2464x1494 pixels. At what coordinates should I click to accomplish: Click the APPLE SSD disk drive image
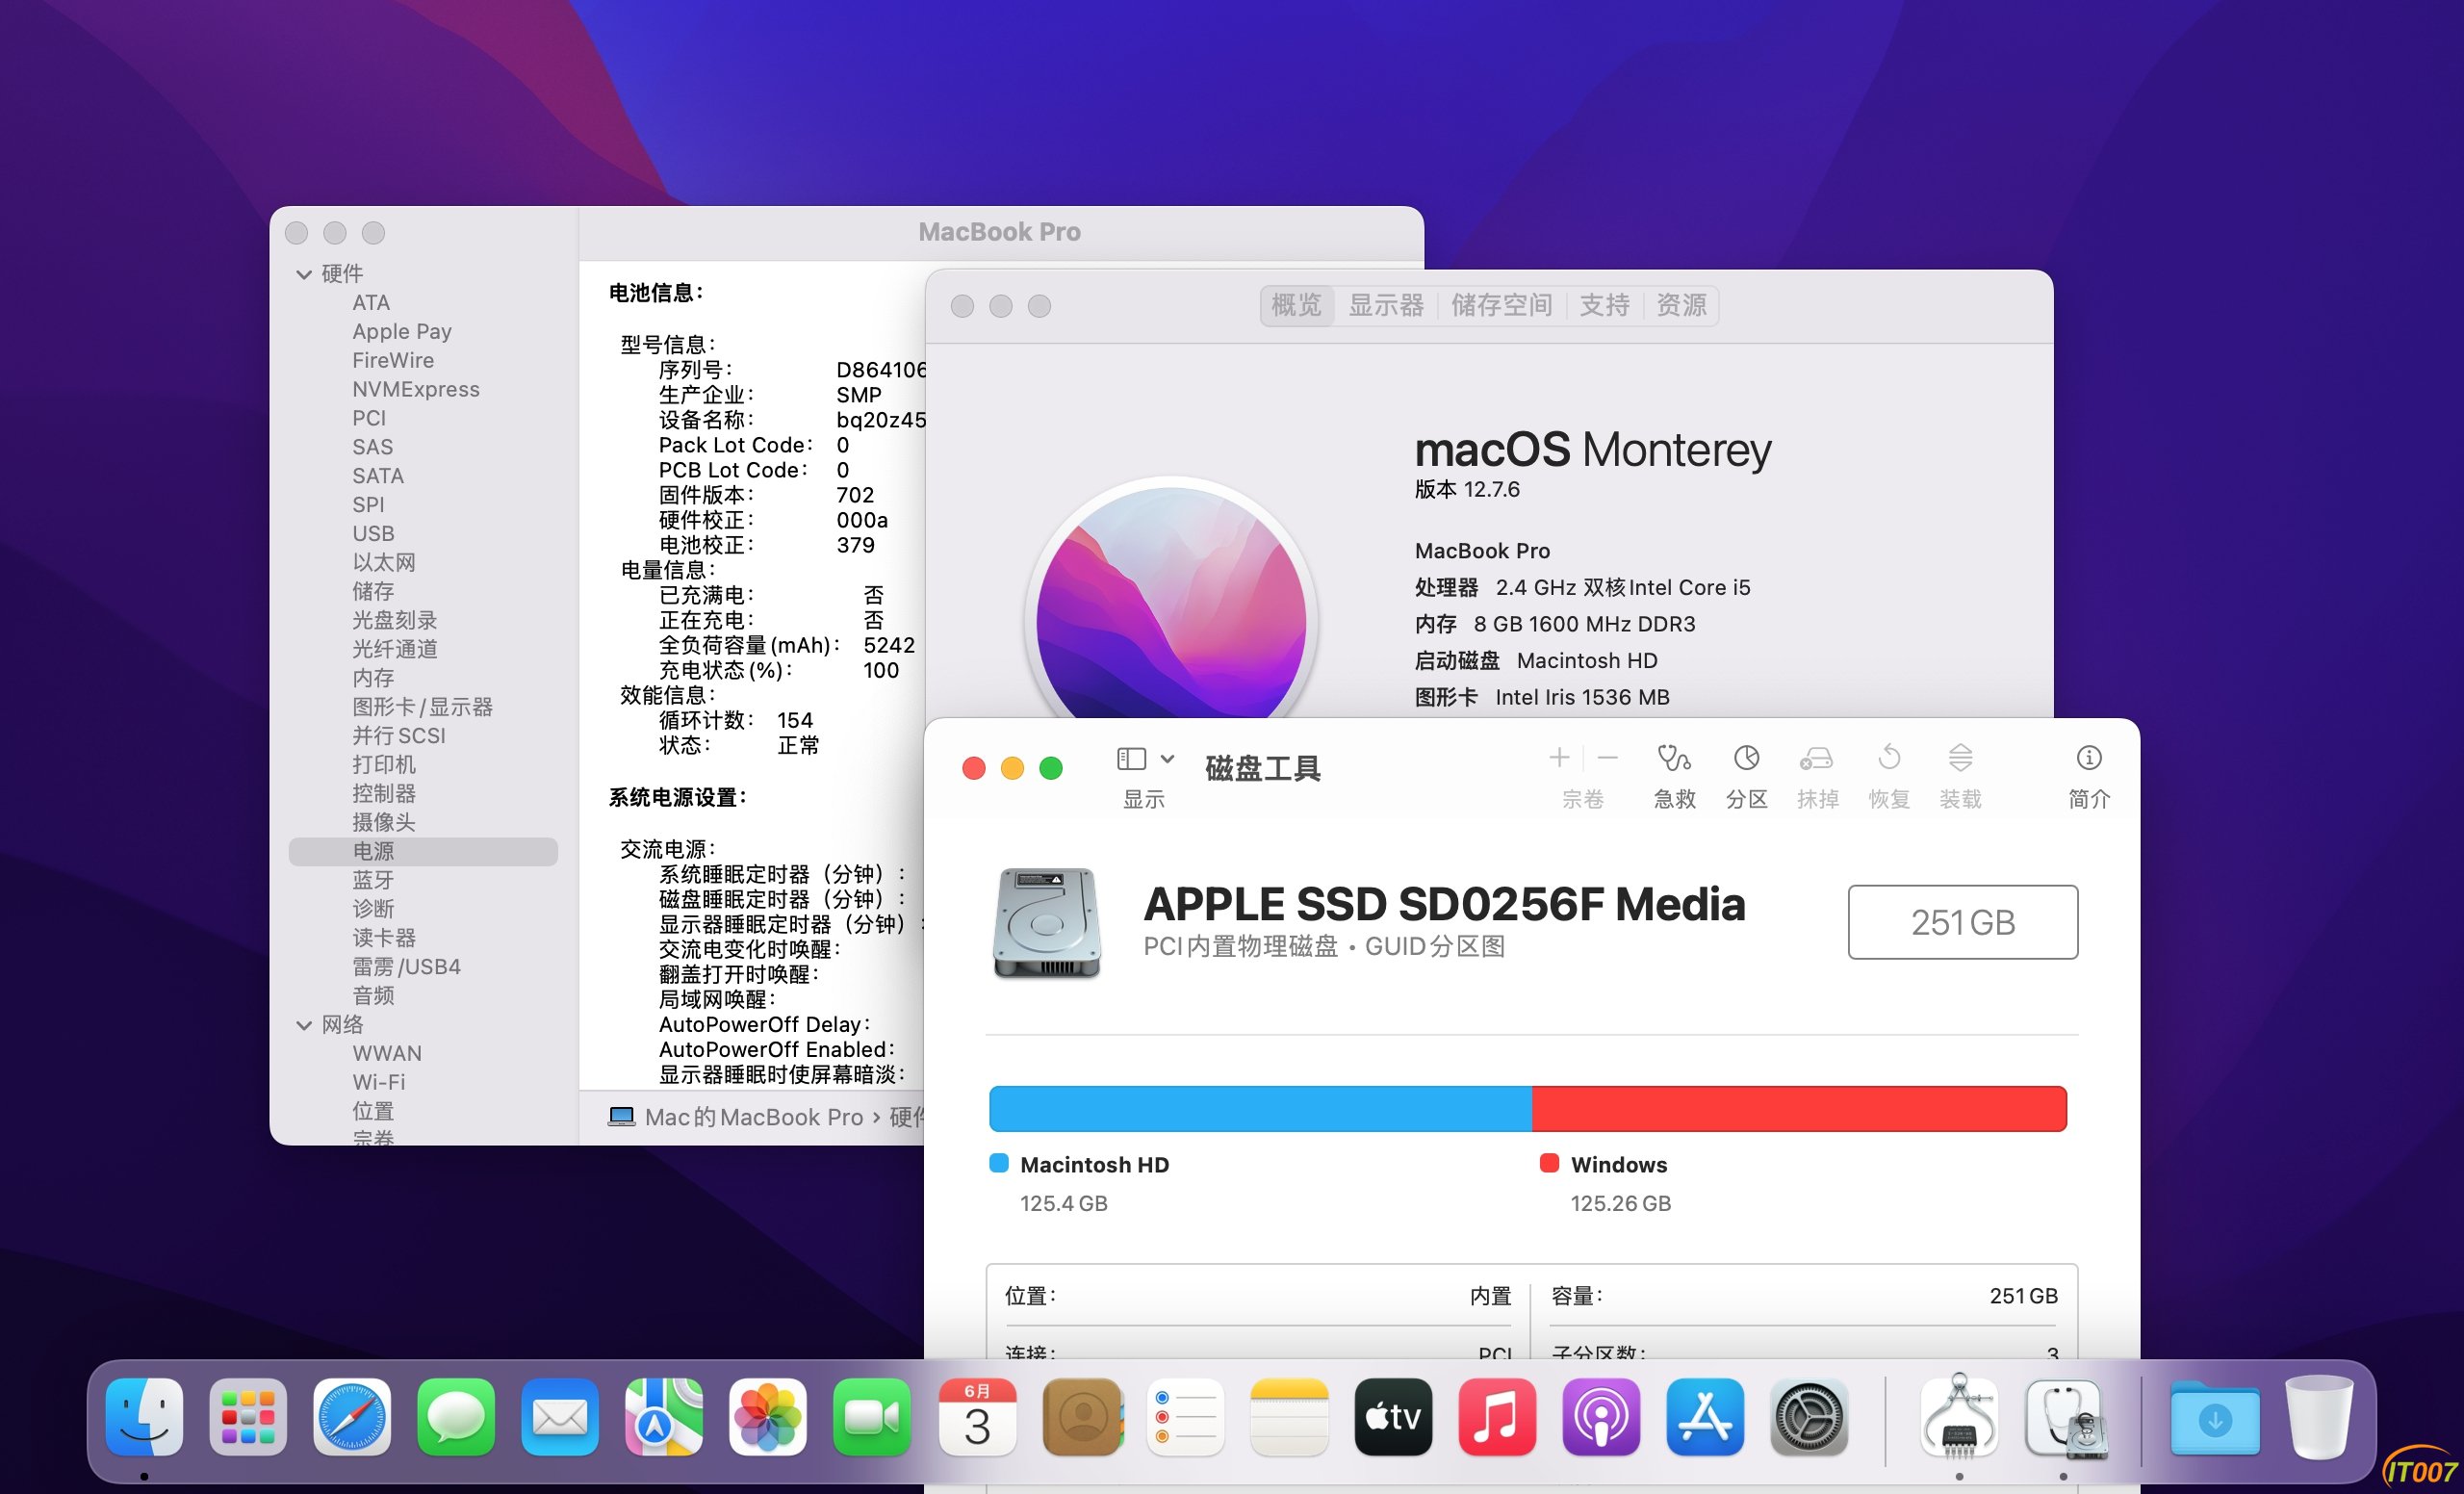pos(1047,923)
